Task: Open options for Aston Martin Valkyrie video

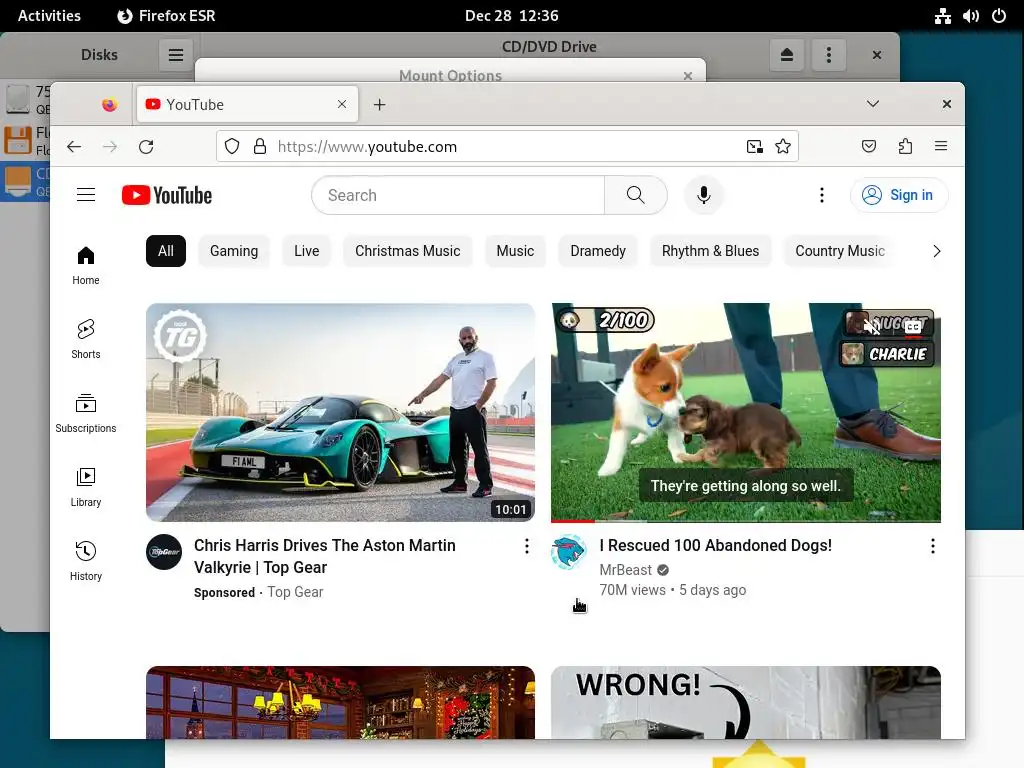Action: (526, 547)
